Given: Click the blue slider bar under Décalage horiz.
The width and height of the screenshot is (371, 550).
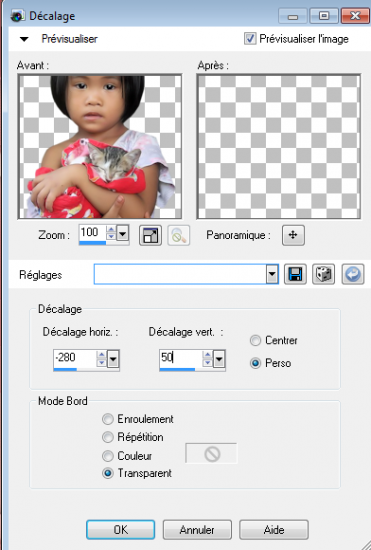Looking at the screenshot, I should click(x=65, y=369).
